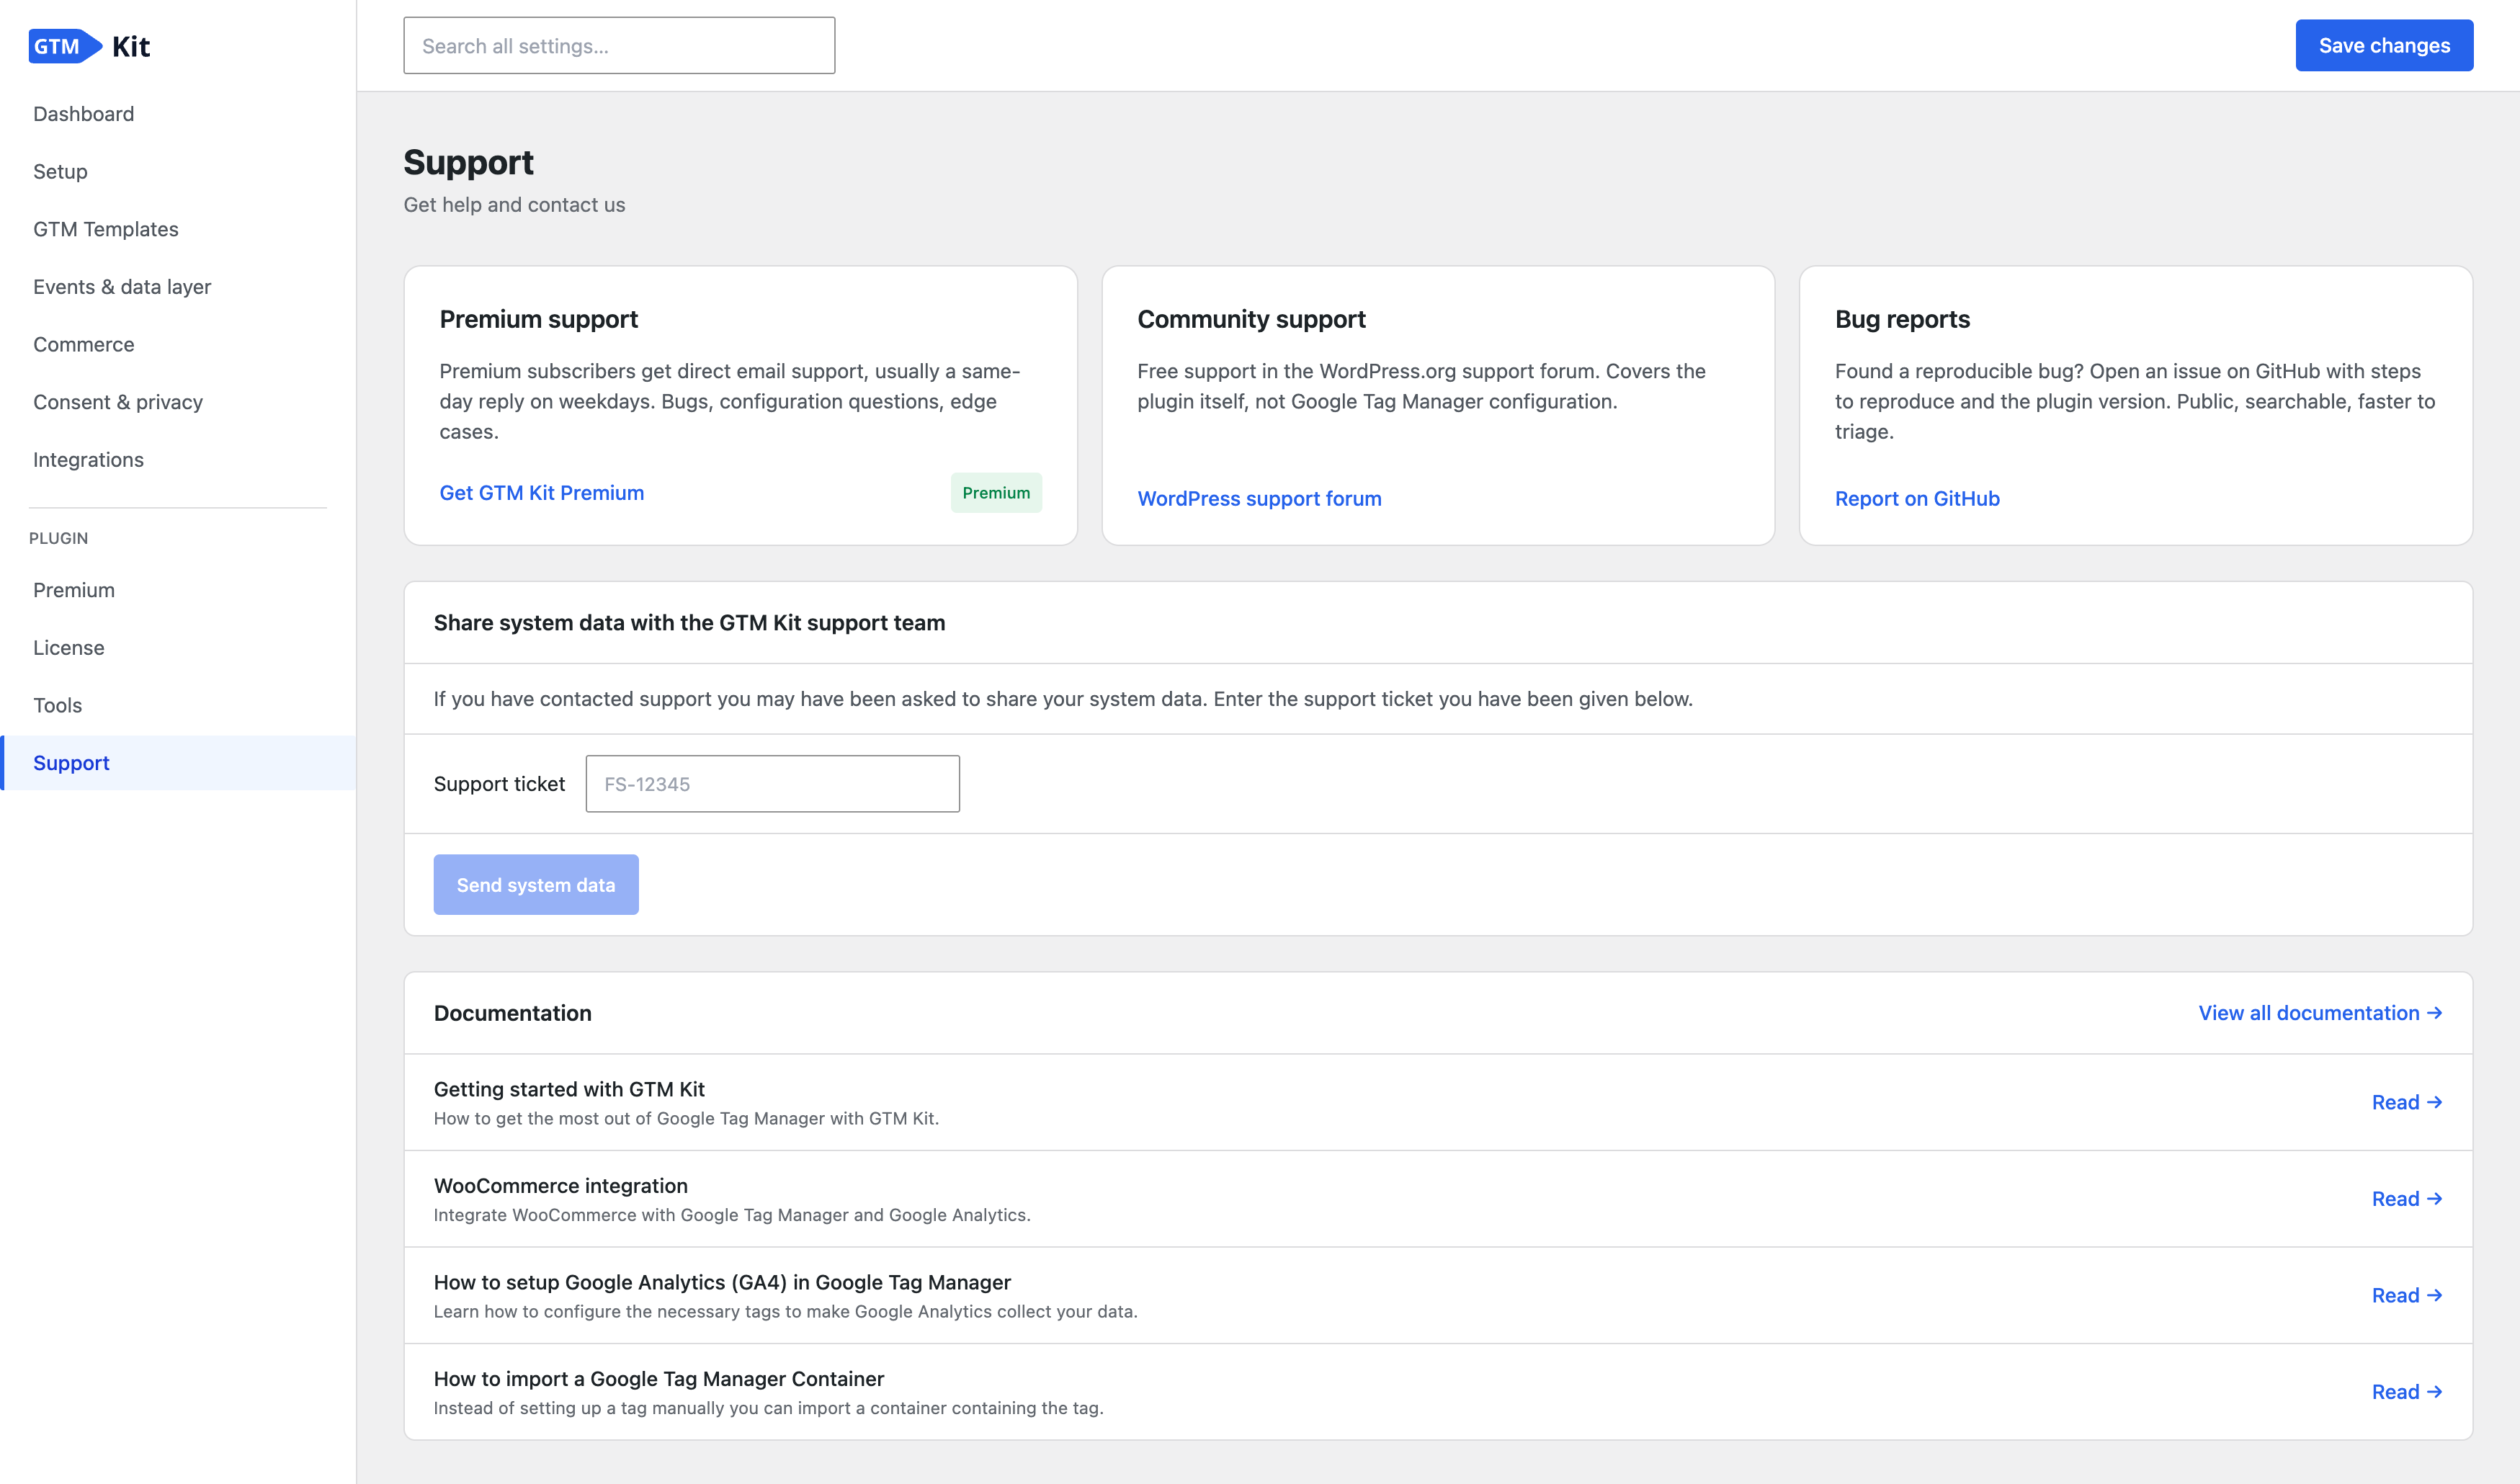Click the green Premium badge

996,493
